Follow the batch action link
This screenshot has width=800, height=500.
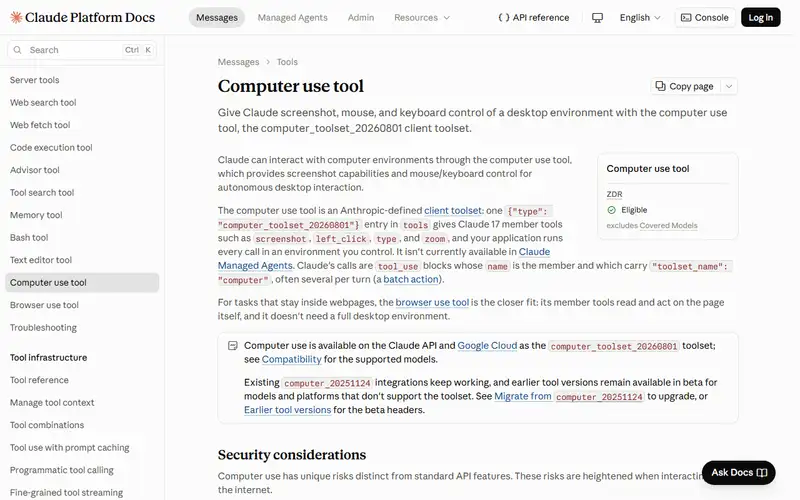click(x=411, y=279)
